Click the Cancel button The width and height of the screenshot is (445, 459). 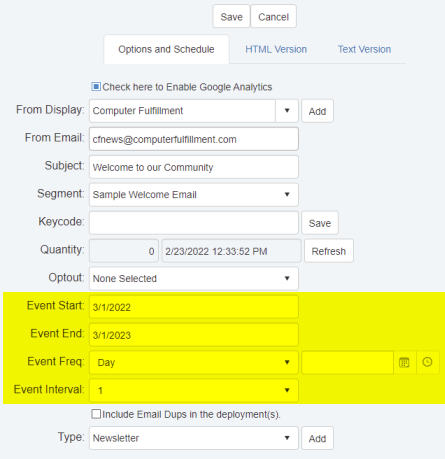click(273, 16)
